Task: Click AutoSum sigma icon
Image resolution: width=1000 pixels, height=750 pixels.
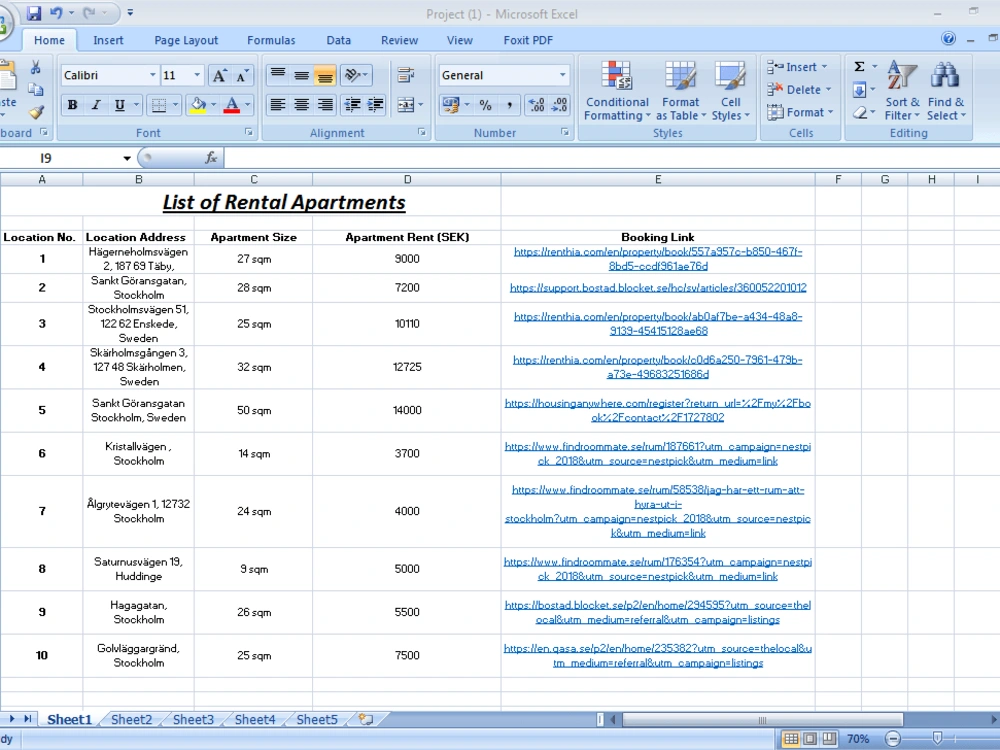Action: click(859, 66)
